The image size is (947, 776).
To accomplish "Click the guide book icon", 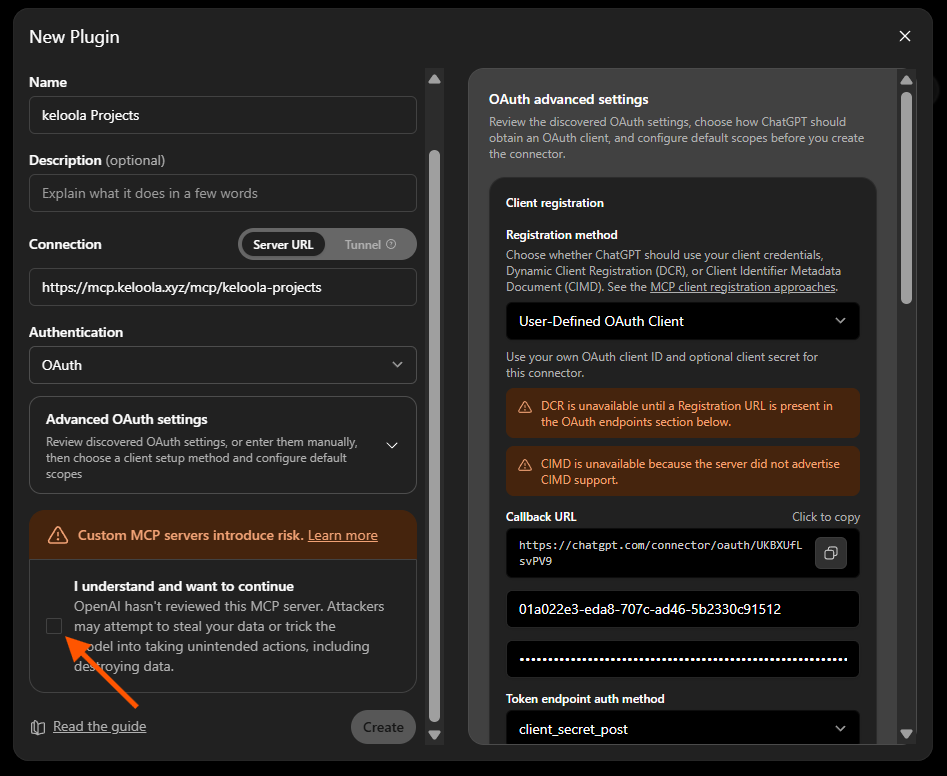I will pos(37,727).
